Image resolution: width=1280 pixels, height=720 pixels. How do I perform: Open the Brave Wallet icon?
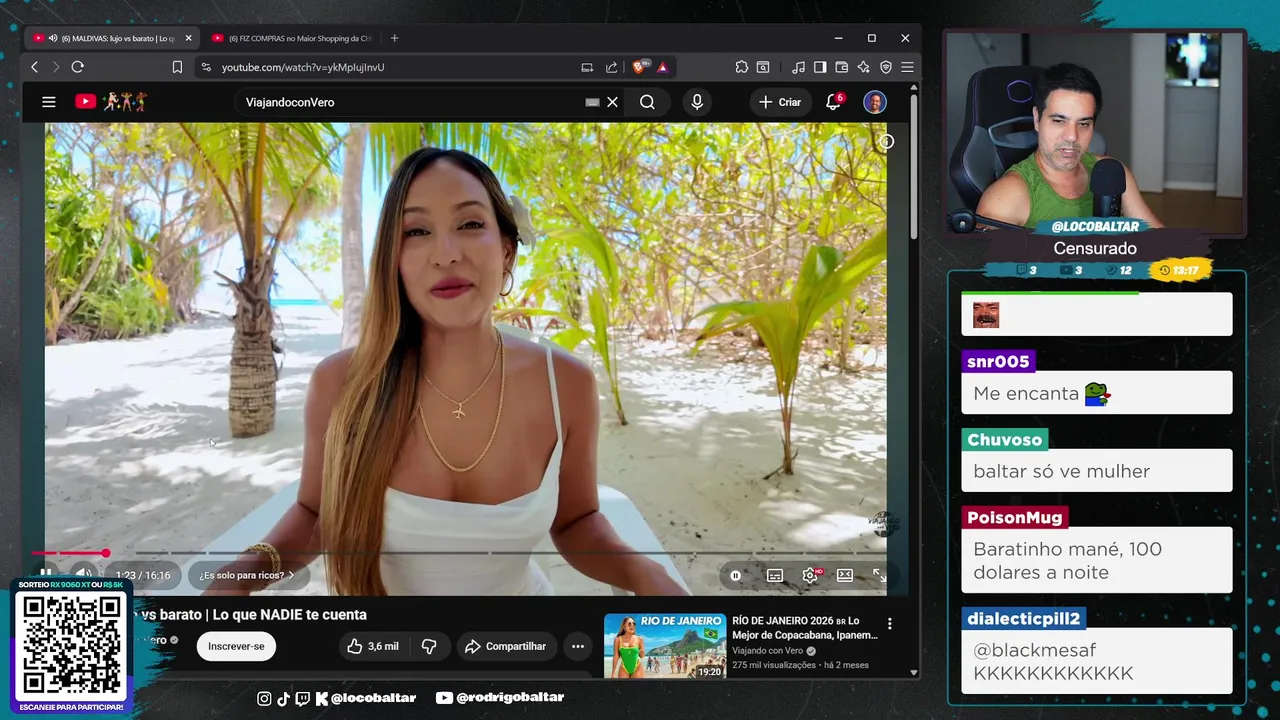tap(841, 67)
